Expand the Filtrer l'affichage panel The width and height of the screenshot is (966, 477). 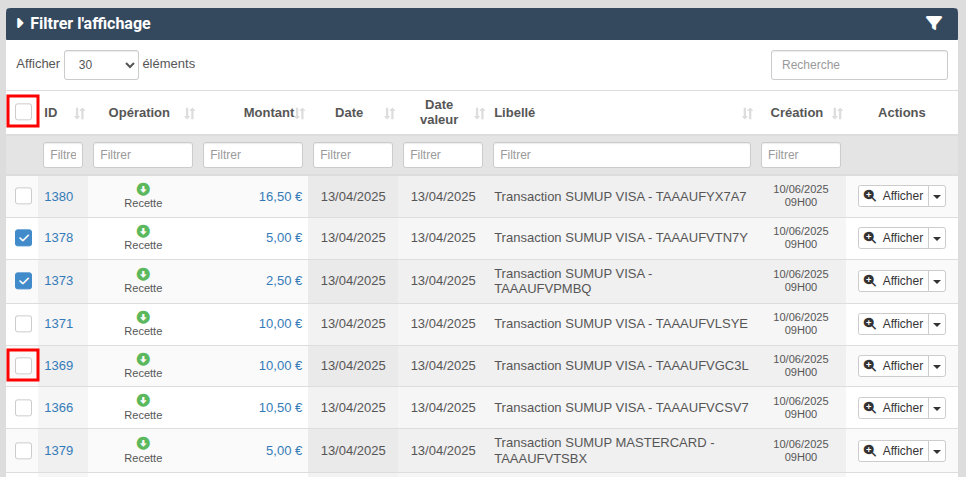point(84,23)
